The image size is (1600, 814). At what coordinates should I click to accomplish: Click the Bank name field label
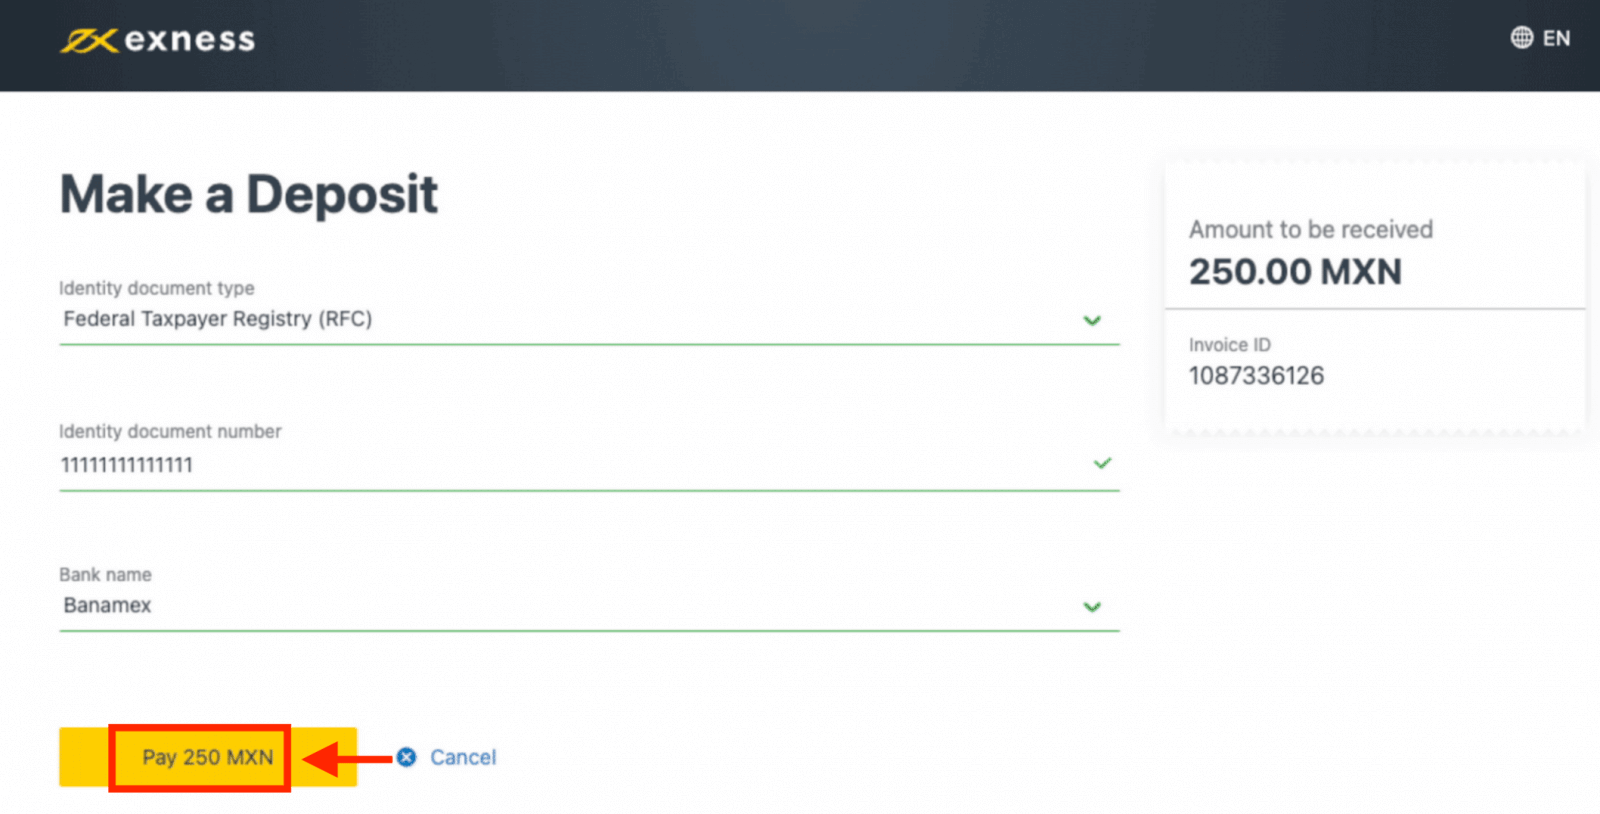coord(105,575)
